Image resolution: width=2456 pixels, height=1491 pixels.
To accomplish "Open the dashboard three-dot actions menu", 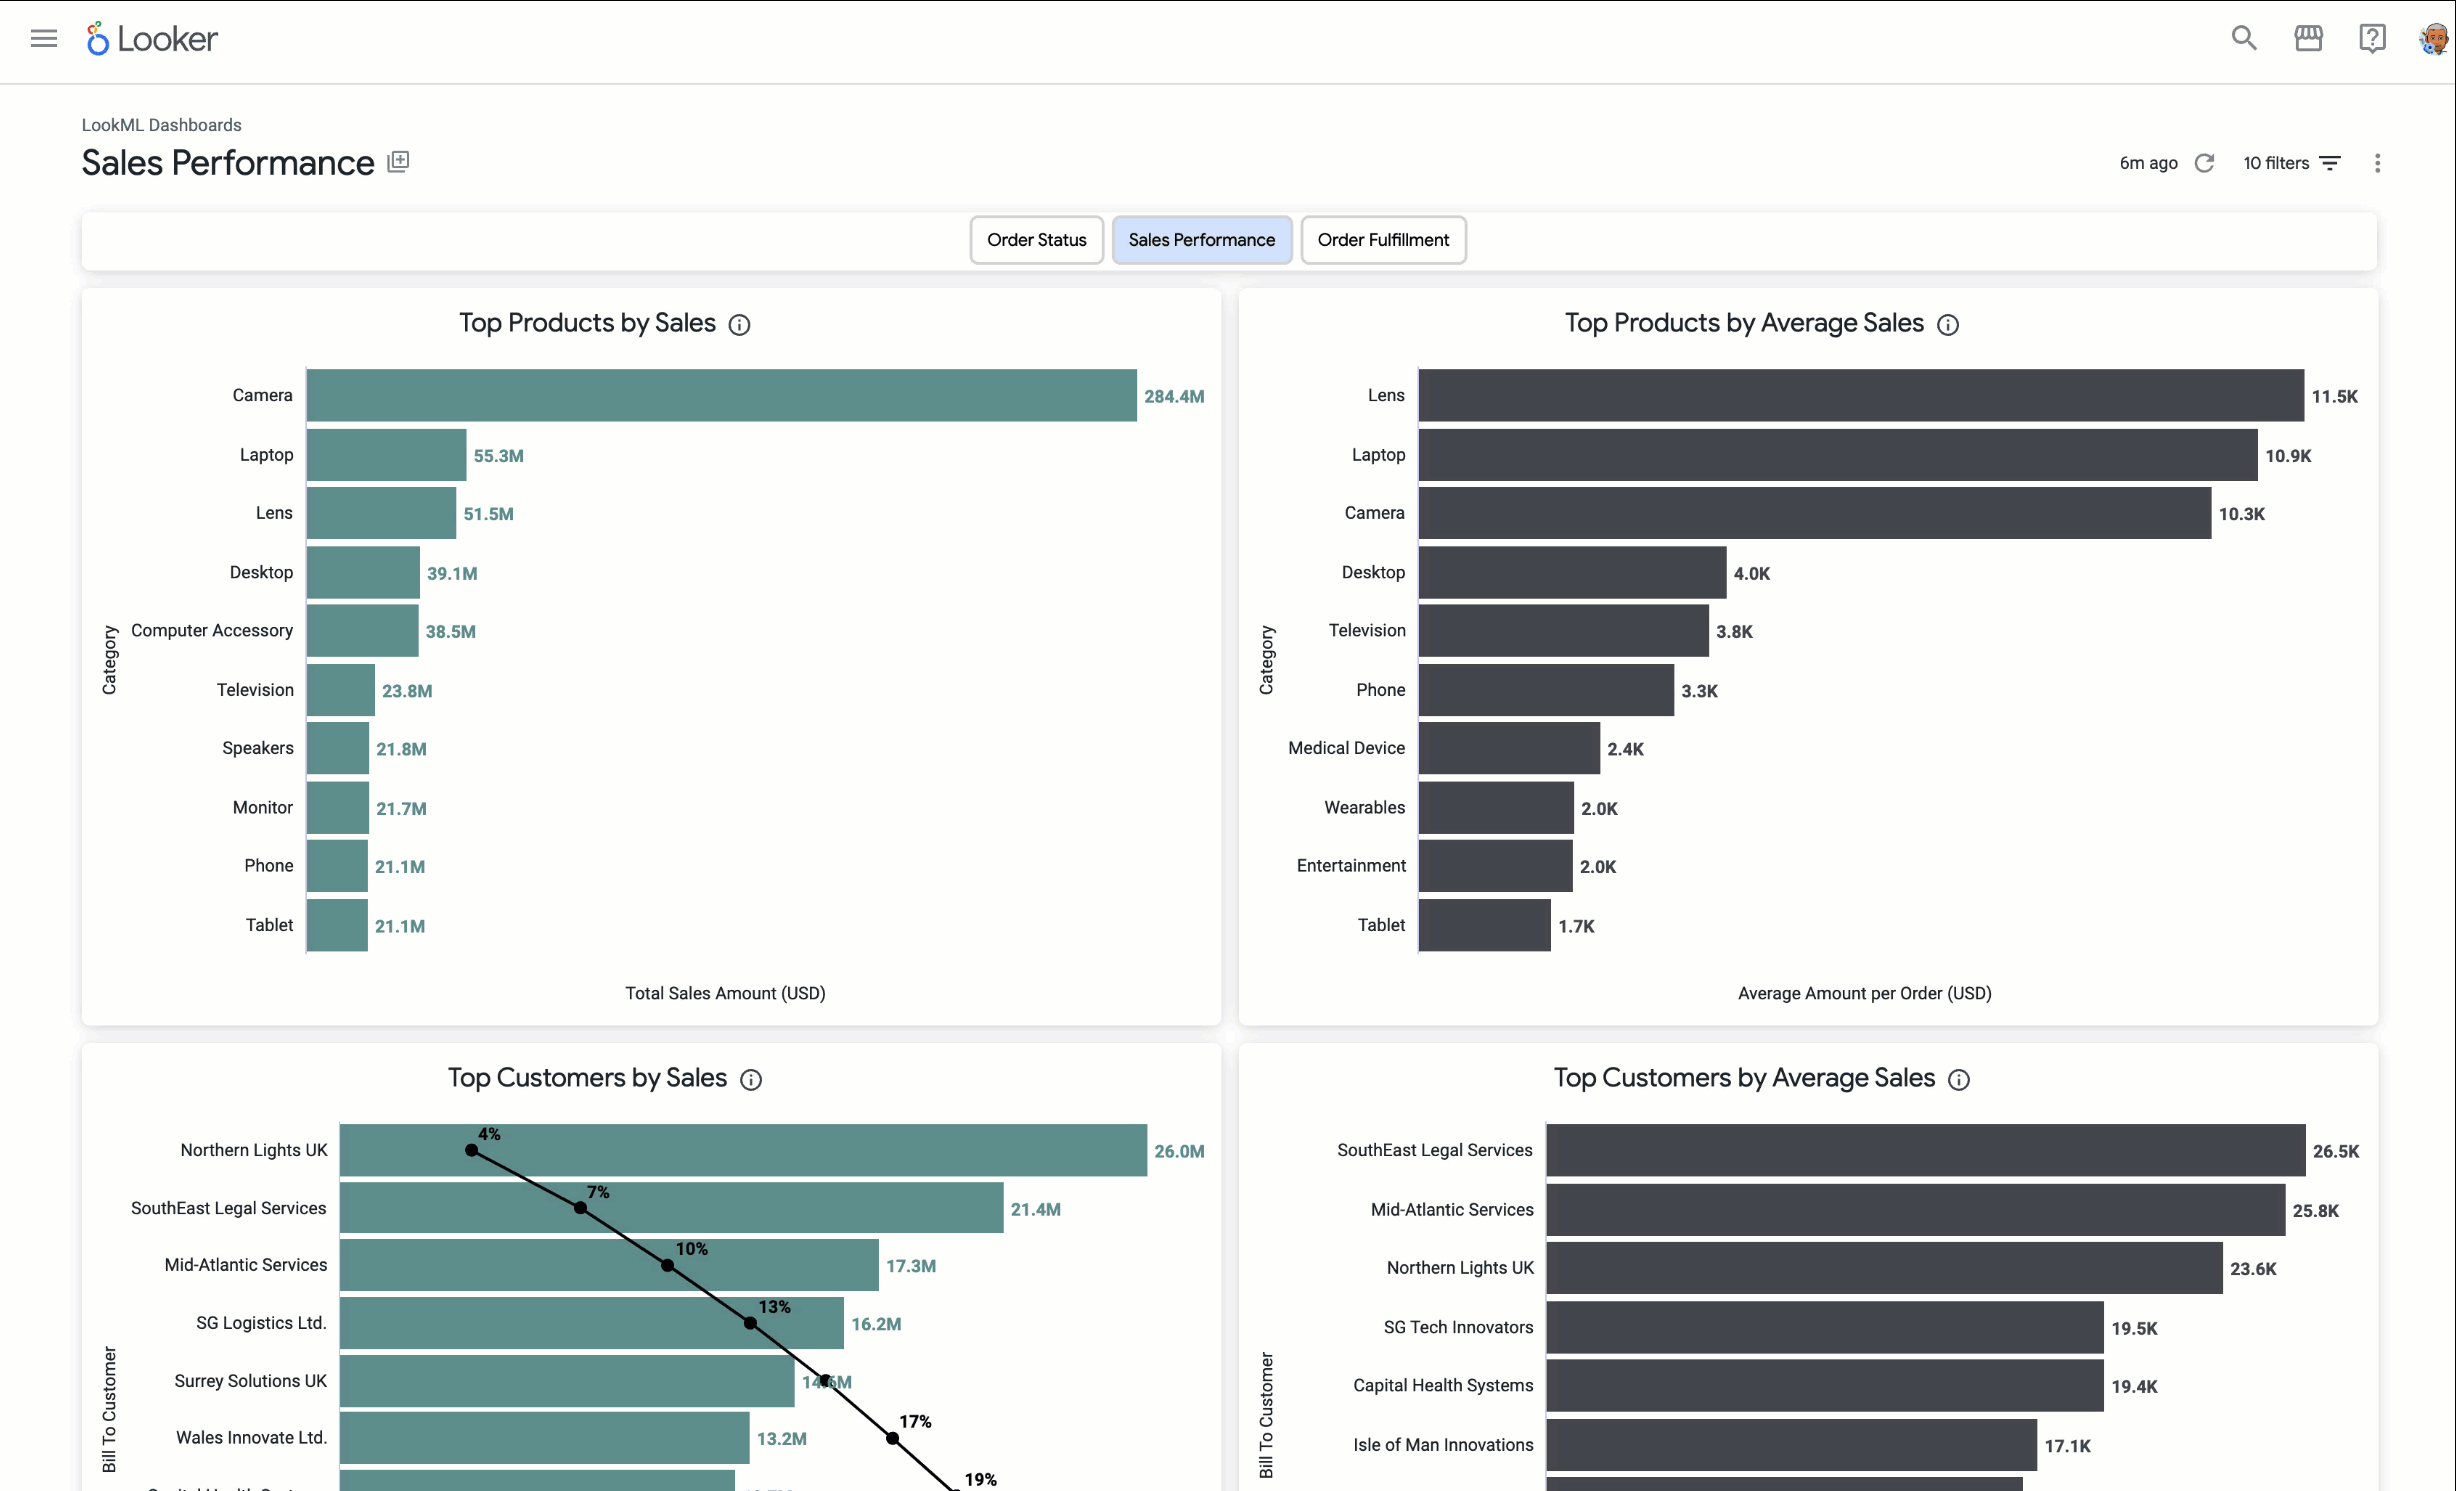I will [2377, 163].
